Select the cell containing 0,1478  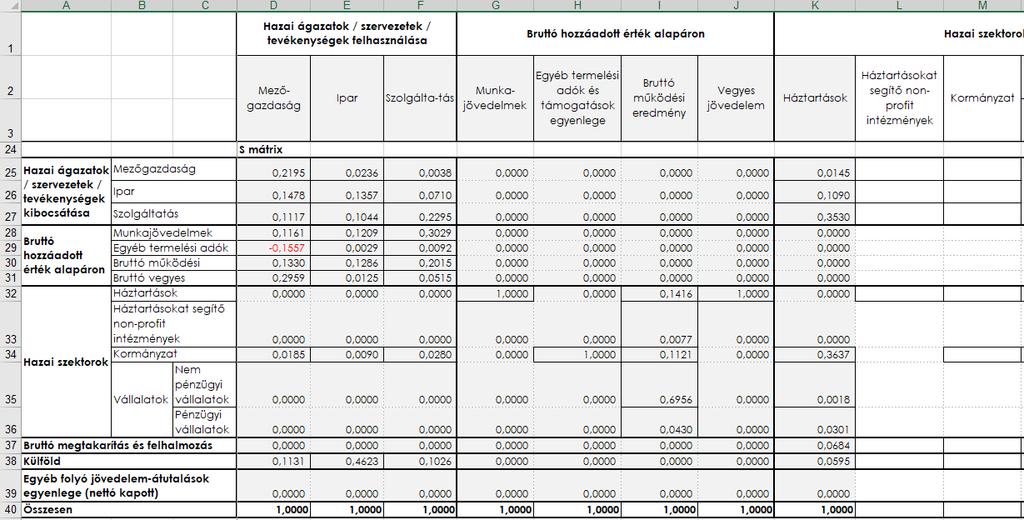point(274,191)
